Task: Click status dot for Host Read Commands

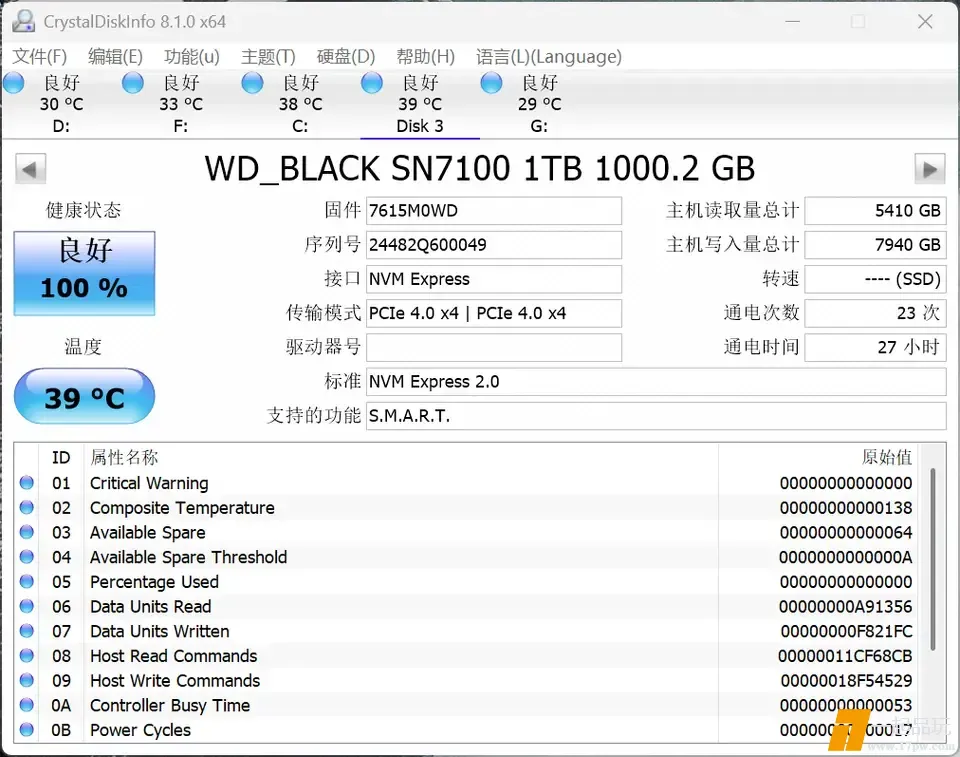Action: click(26, 655)
